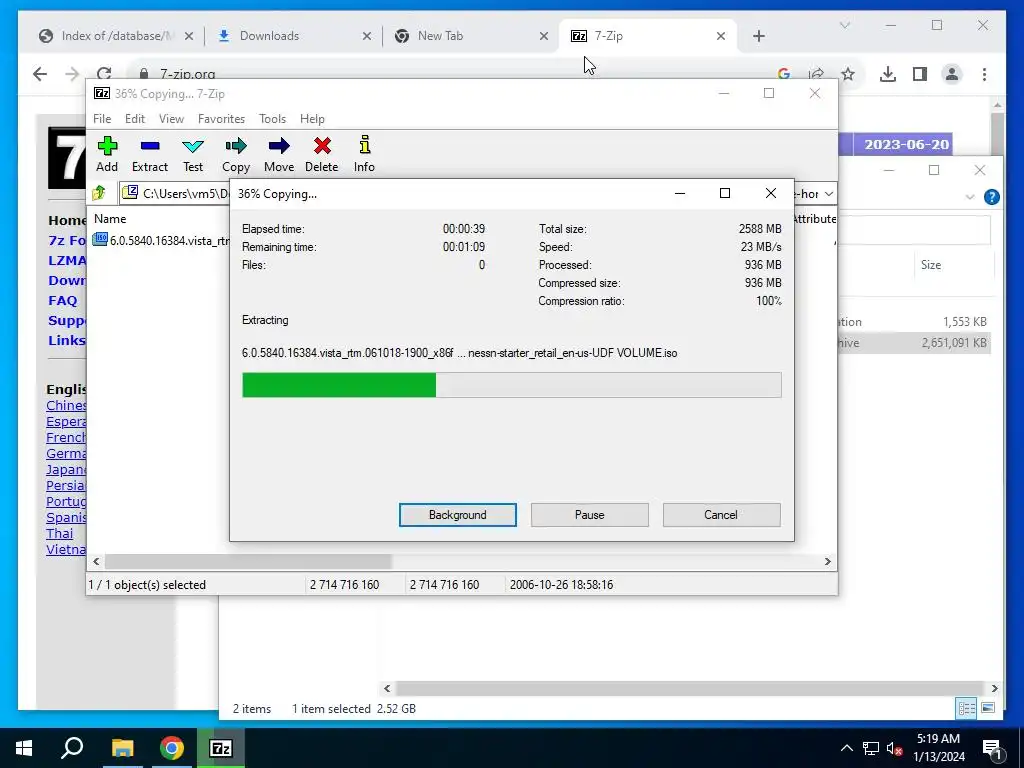Click Explorer help question mark icon
The width and height of the screenshot is (1024, 768).
pyautogui.click(x=991, y=197)
